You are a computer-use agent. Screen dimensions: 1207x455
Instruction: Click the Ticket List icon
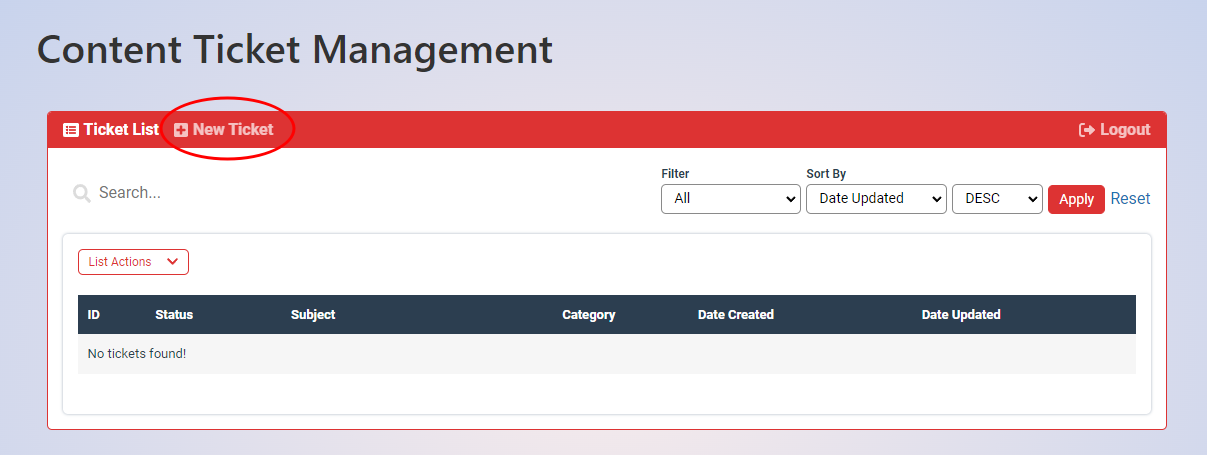pos(71,130)
